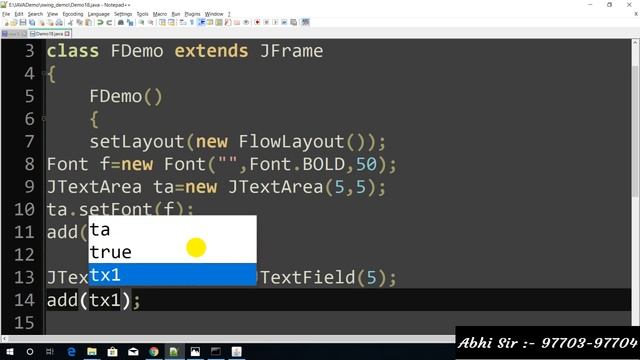The image size is (640, 360).
Task: Open Windows Start menu
Action: [9, 351]
